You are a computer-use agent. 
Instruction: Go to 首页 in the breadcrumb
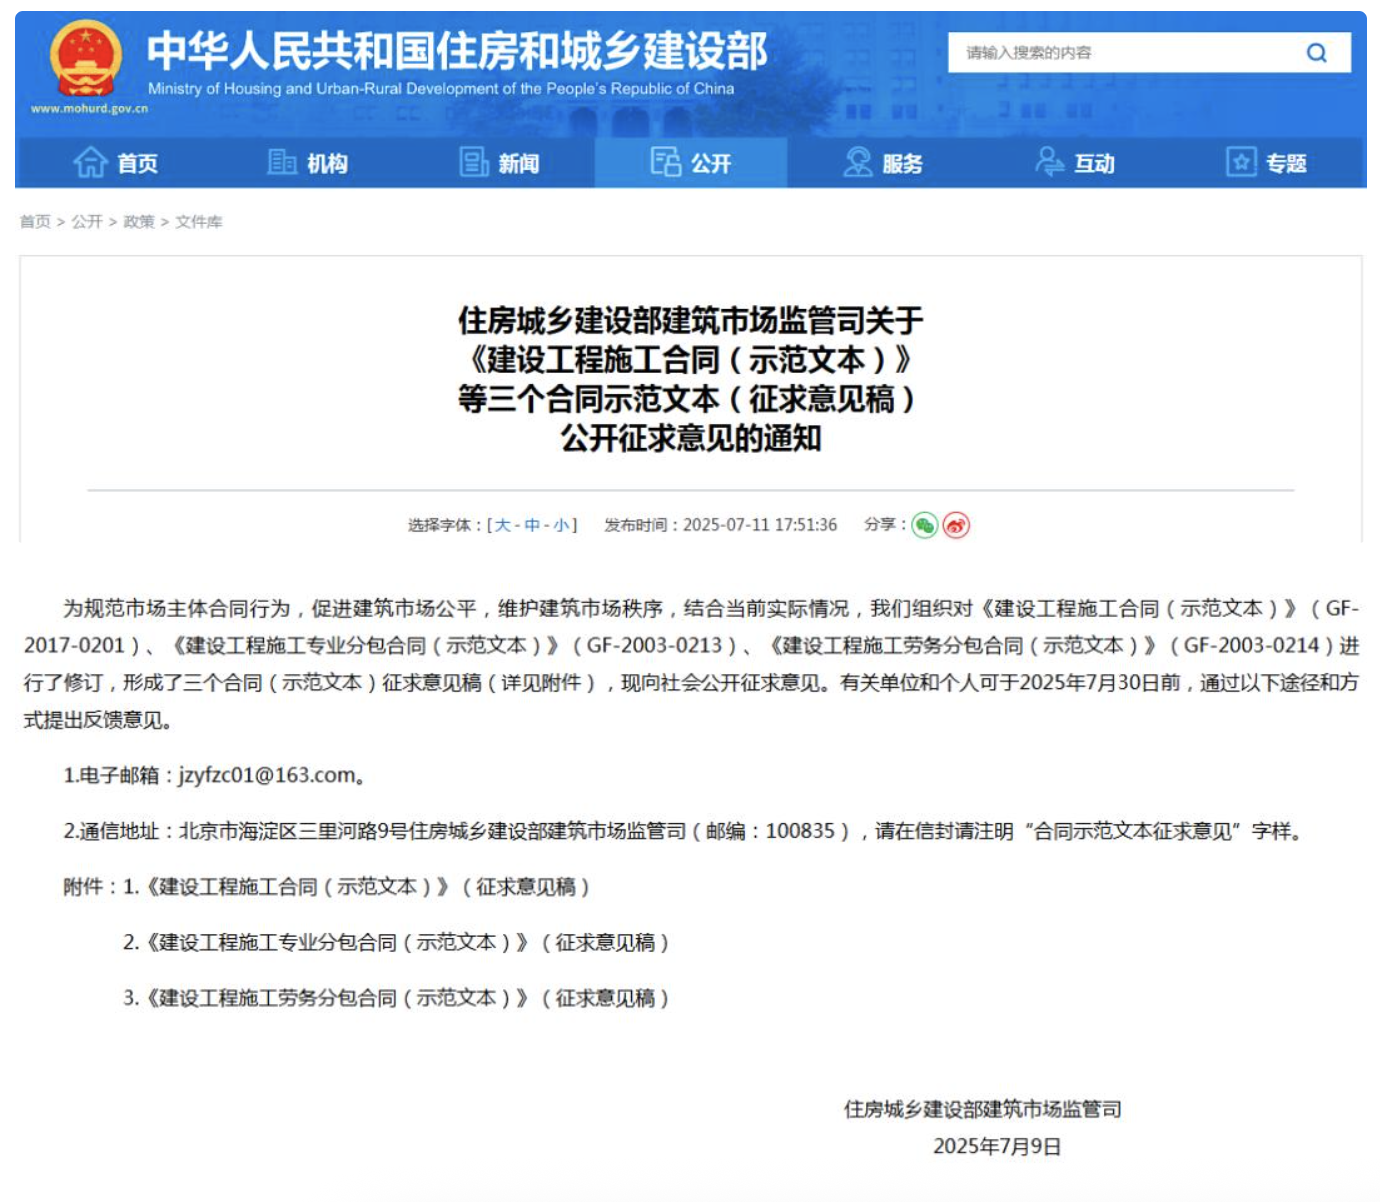(x=35, y=222)
